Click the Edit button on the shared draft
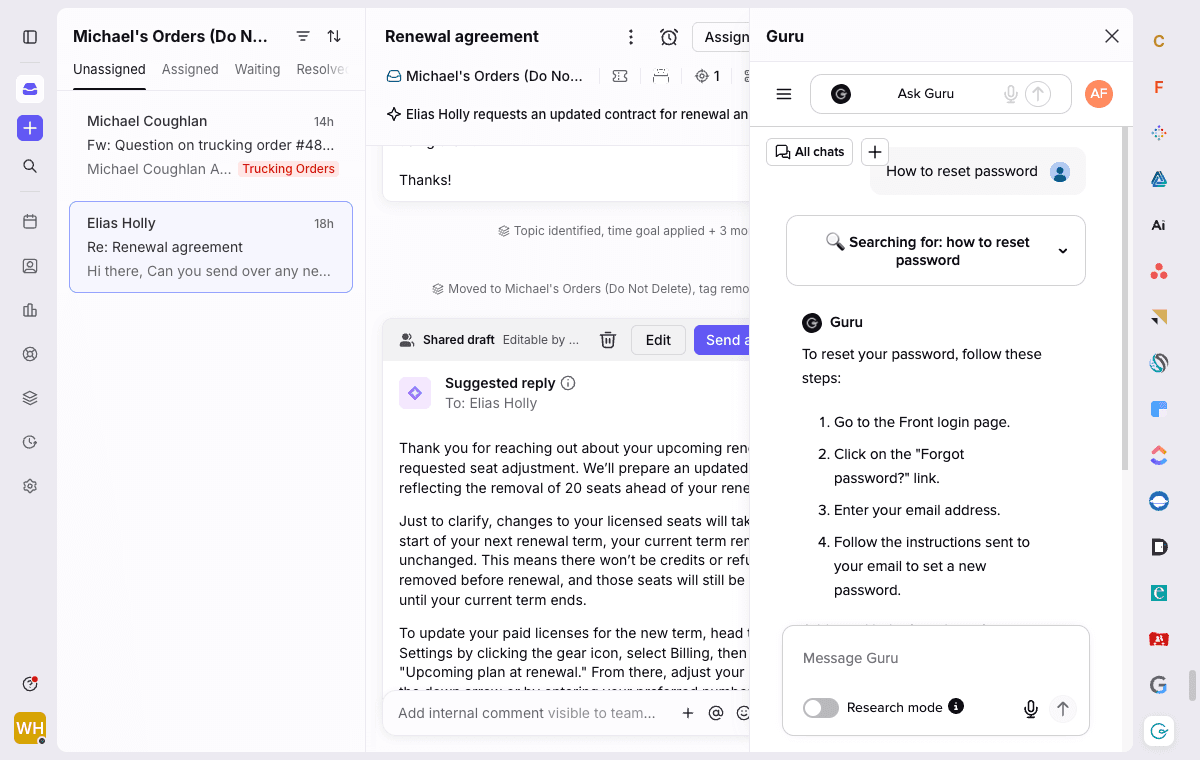The width and height of the screenshot is (1200, 760). click(658, 340)
